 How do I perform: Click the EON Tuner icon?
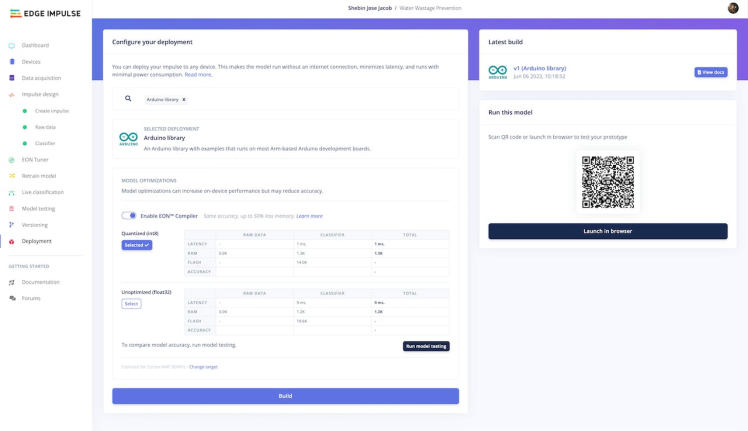coord(11,160)
